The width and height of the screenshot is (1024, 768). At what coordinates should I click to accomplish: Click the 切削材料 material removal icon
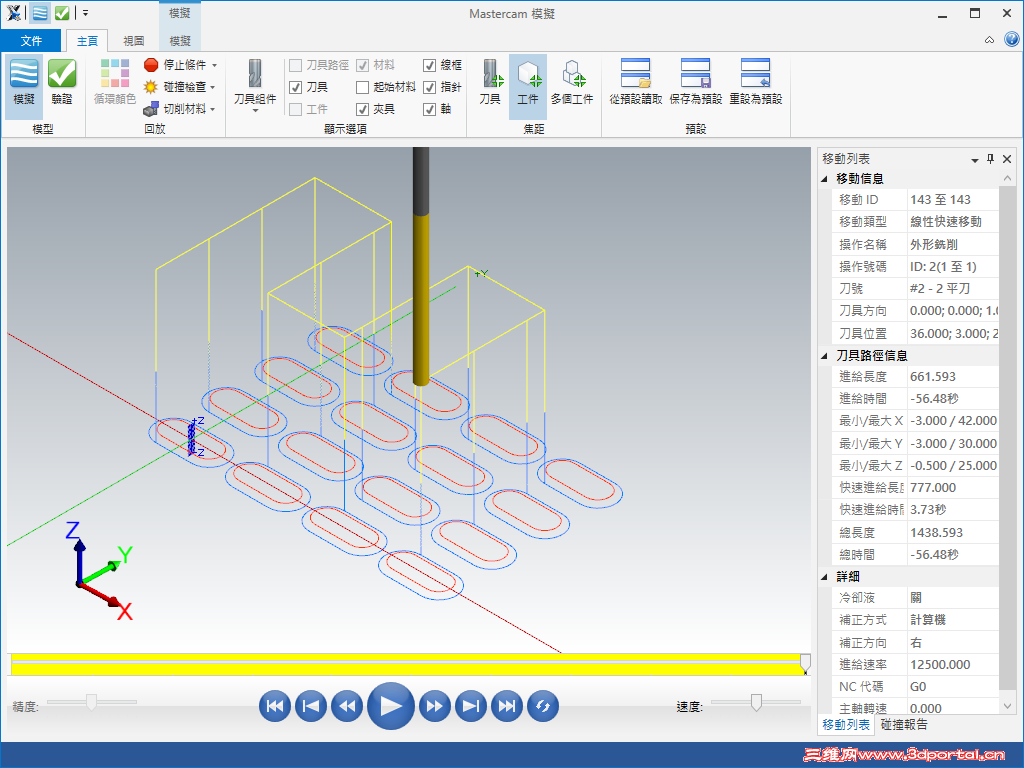151,108
